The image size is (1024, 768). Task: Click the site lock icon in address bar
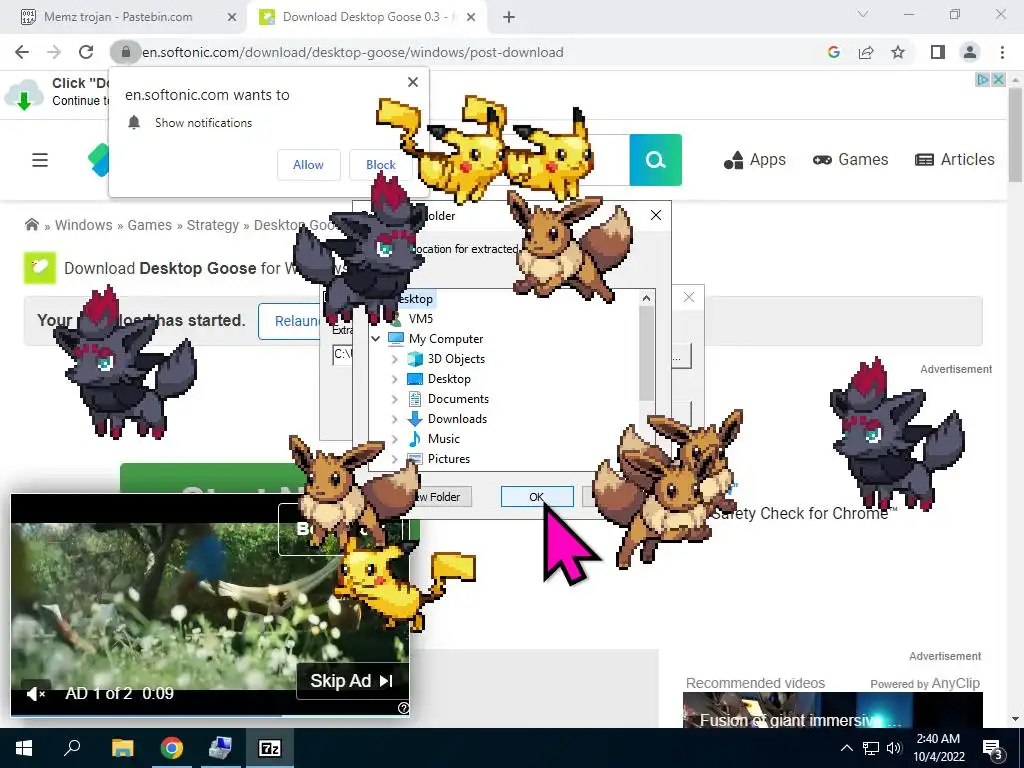point(125,52)
